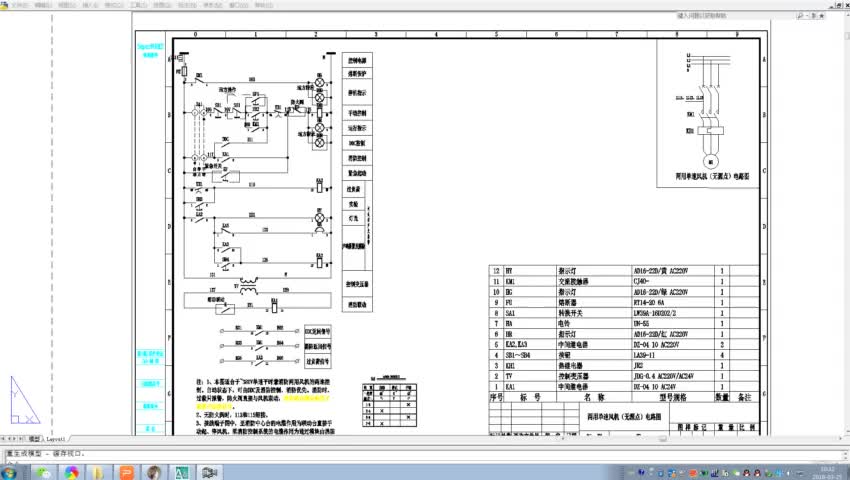This screenshot has width=850, height=480.
Task: Open WeChat from the taskbar
Action: 44,472
